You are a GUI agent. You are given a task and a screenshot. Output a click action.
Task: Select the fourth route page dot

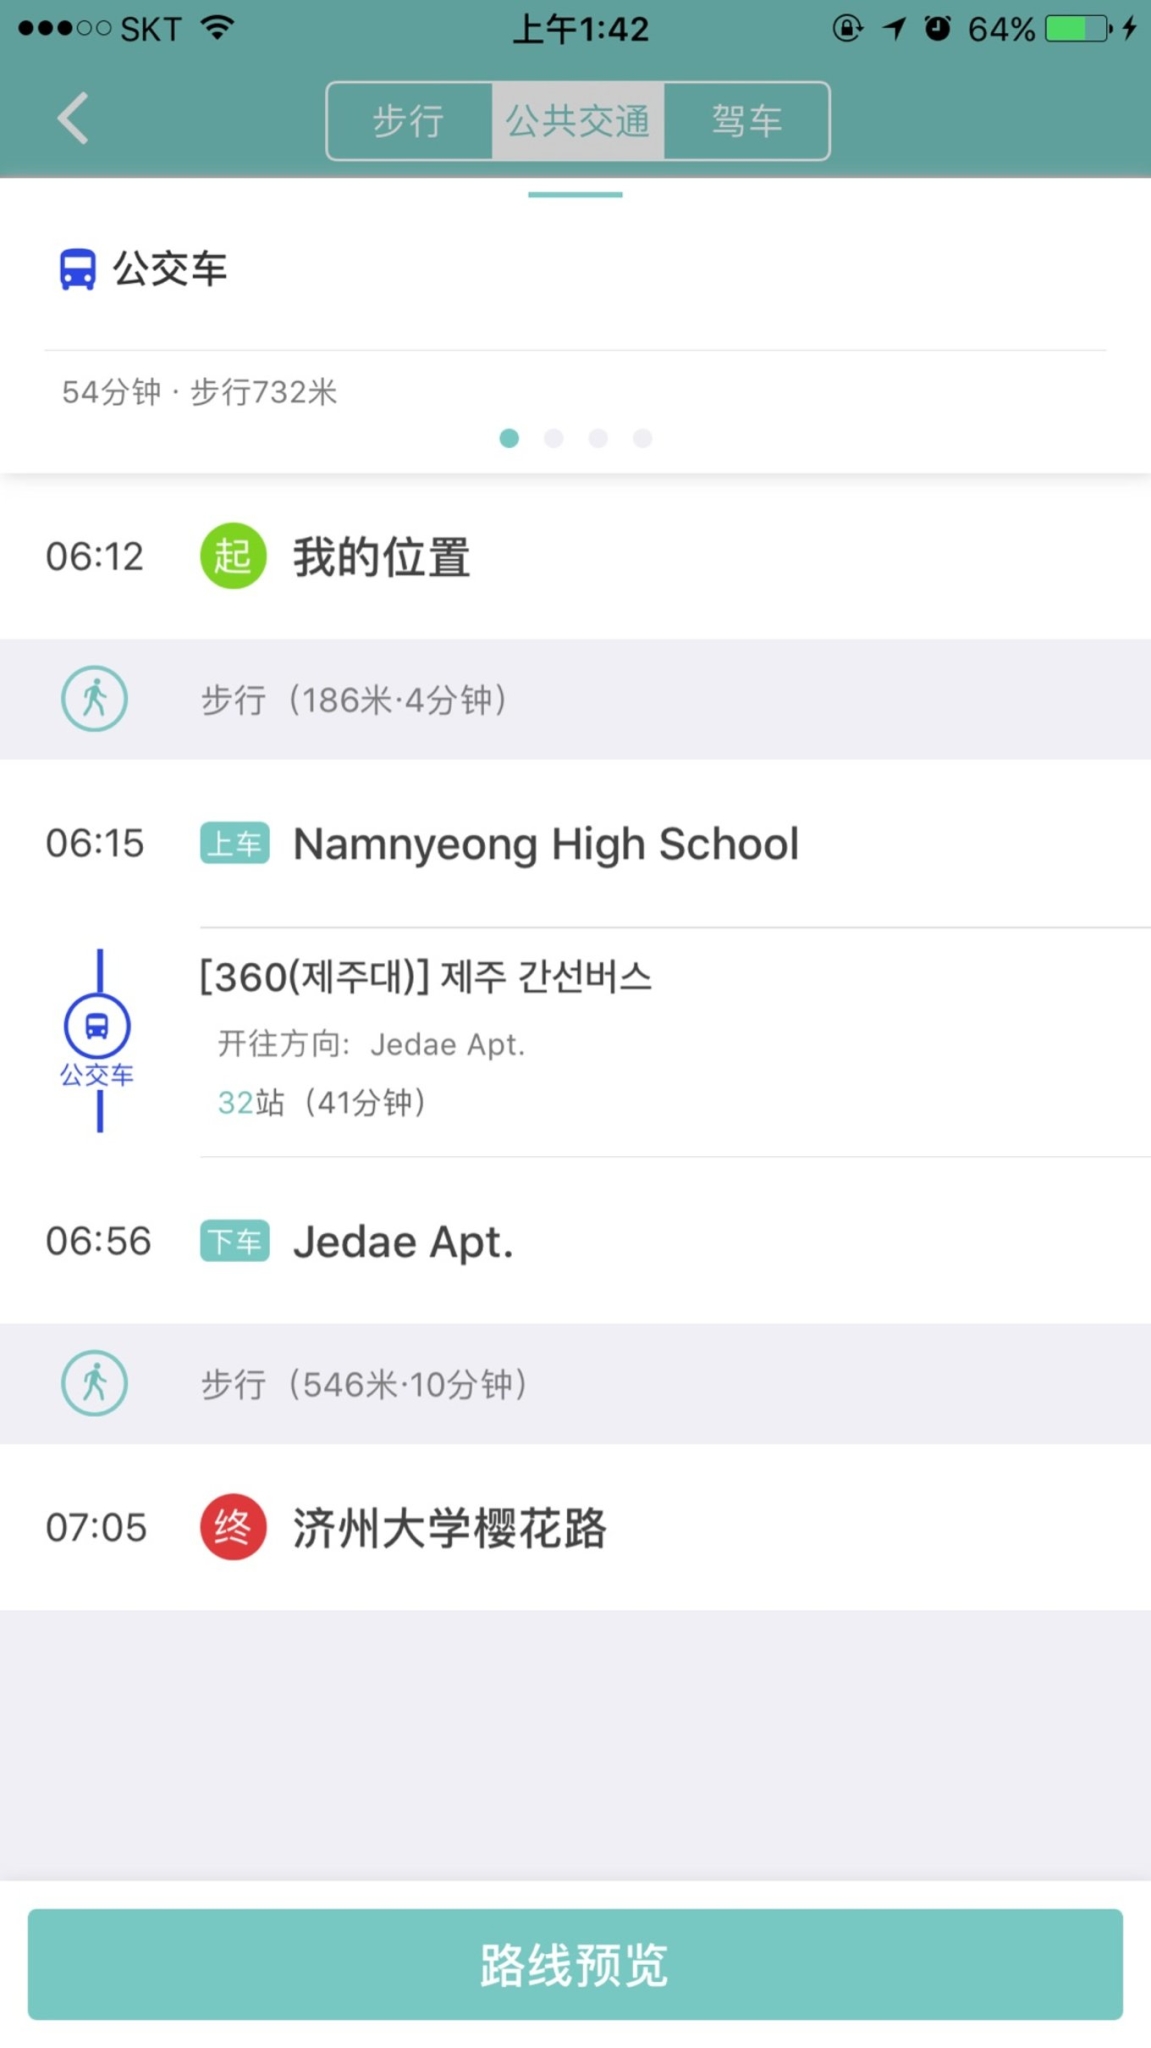(643, 438)
